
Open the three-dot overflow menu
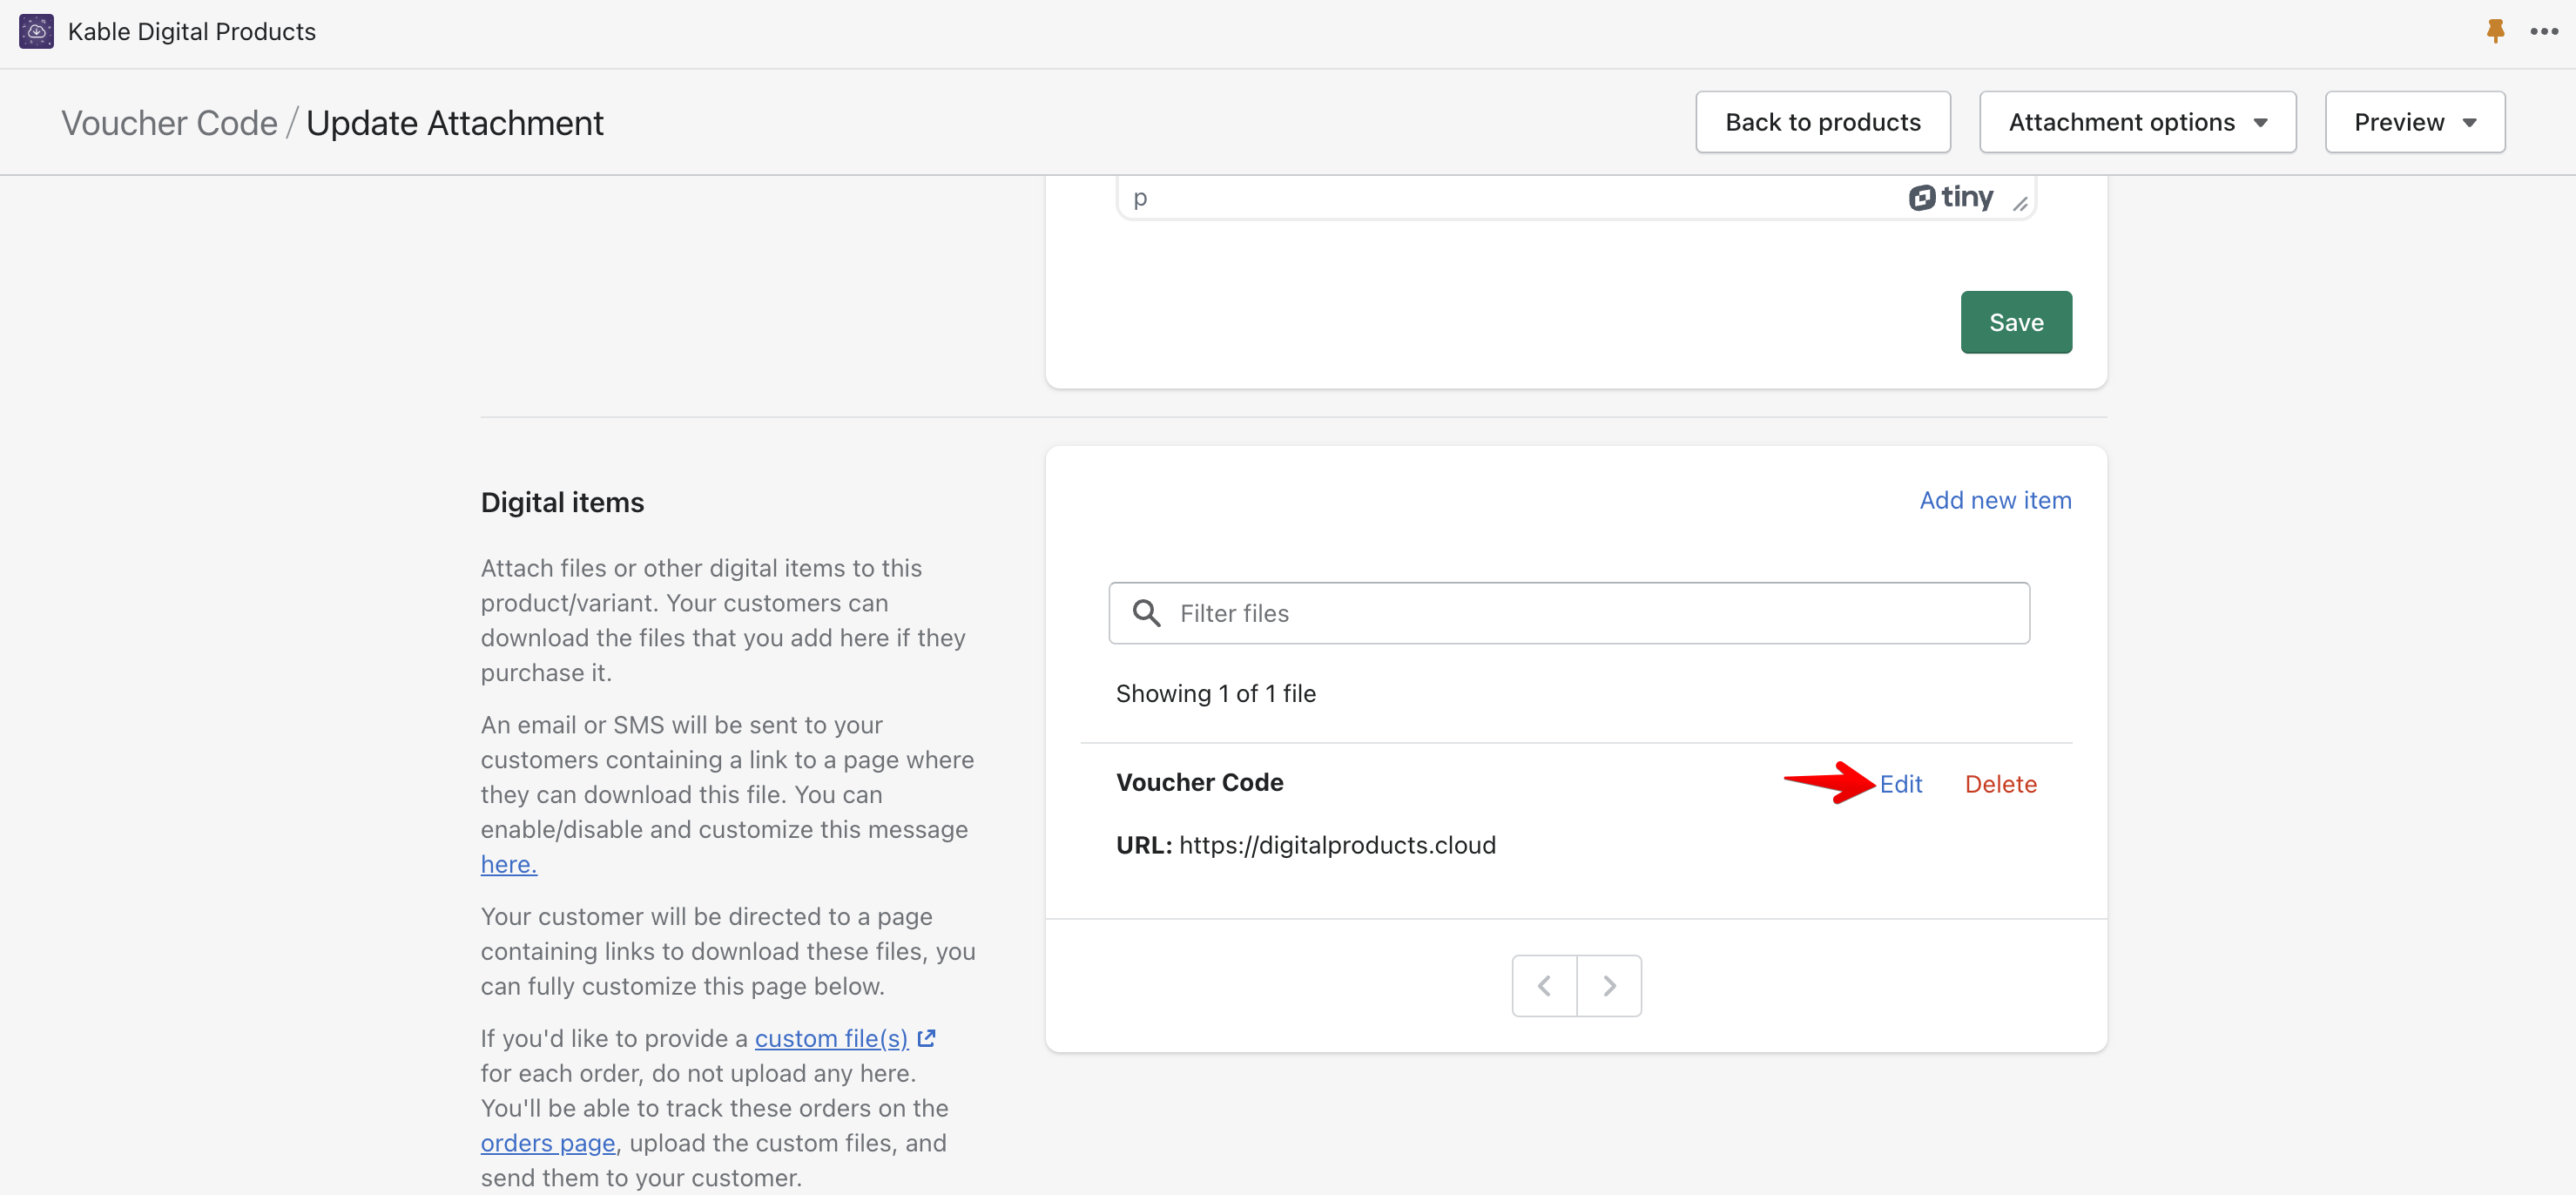[2544, 31]
